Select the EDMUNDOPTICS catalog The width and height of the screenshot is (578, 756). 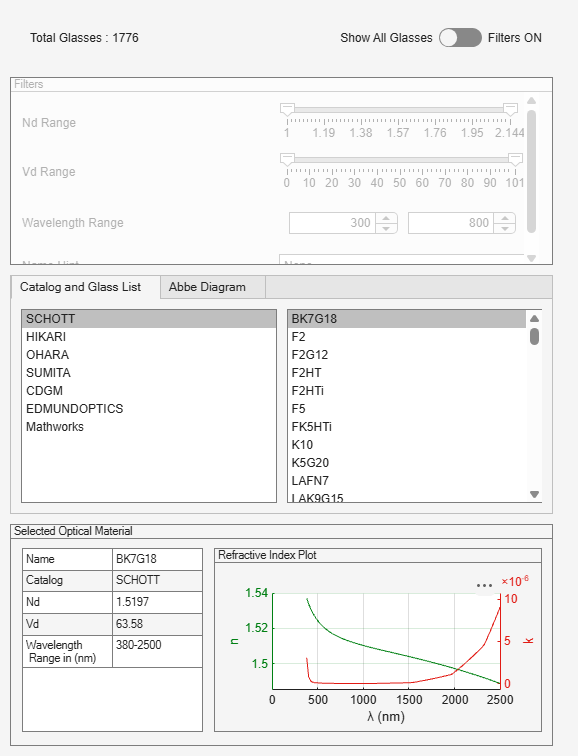pos(149,409)
